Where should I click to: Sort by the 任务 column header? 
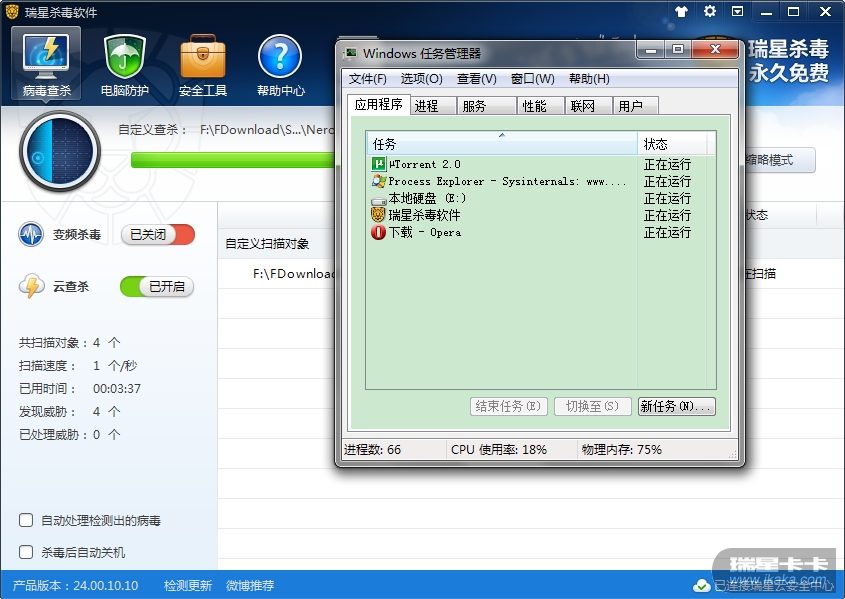pyautogui.click(x=502, y=144)
